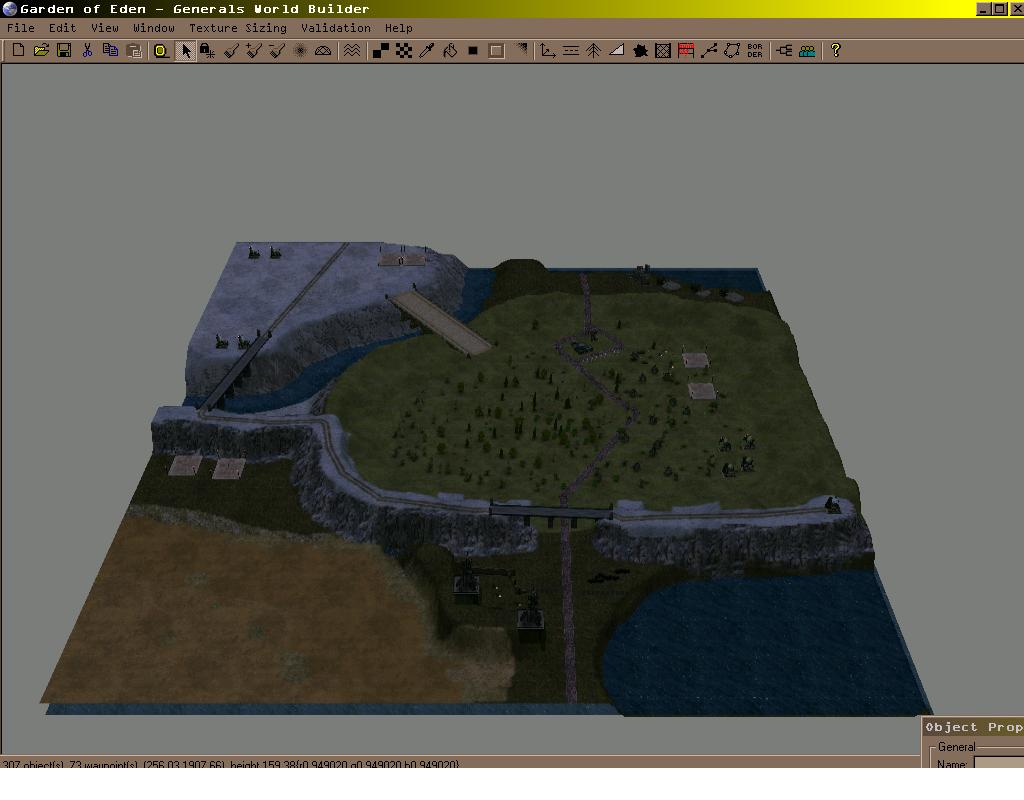This screenshot has height=800, width=1024.
Task: Open the Window menu
Action: (153, 28)
